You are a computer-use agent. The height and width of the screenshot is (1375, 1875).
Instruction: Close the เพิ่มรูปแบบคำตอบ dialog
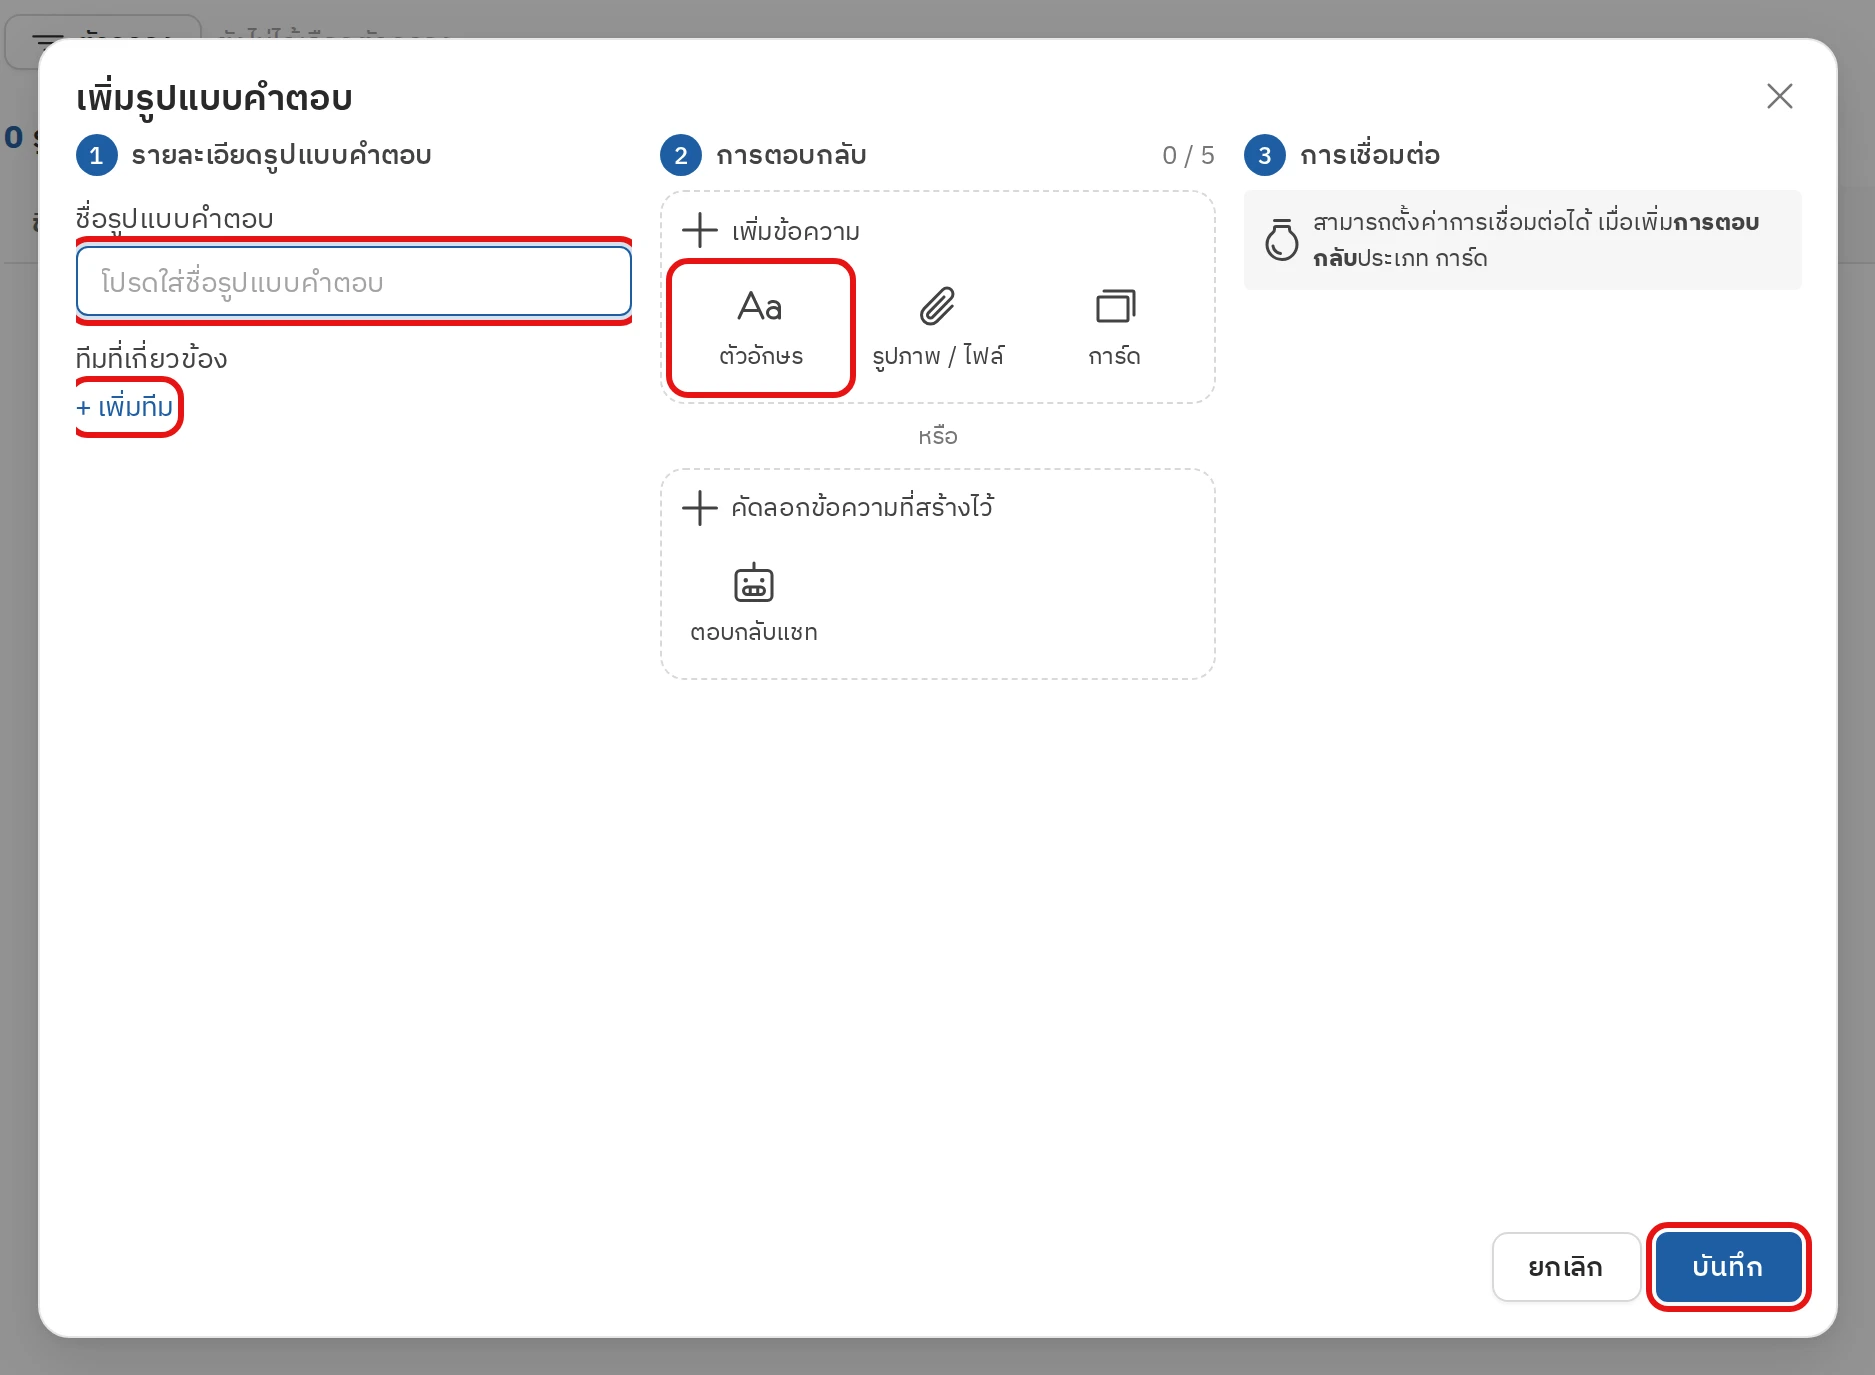click(x=1779, y=96)
